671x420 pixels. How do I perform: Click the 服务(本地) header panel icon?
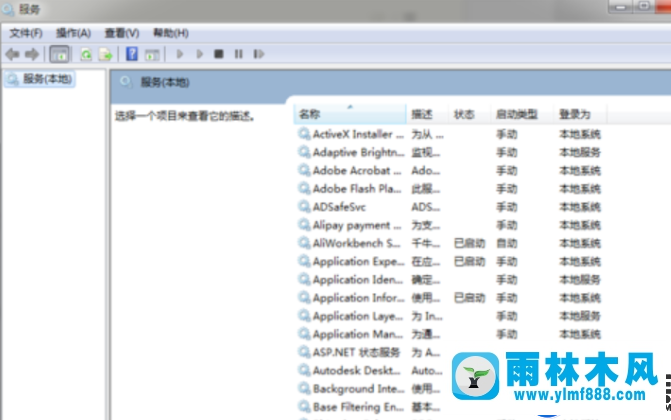pyautogui.click(x=126, y=82)
